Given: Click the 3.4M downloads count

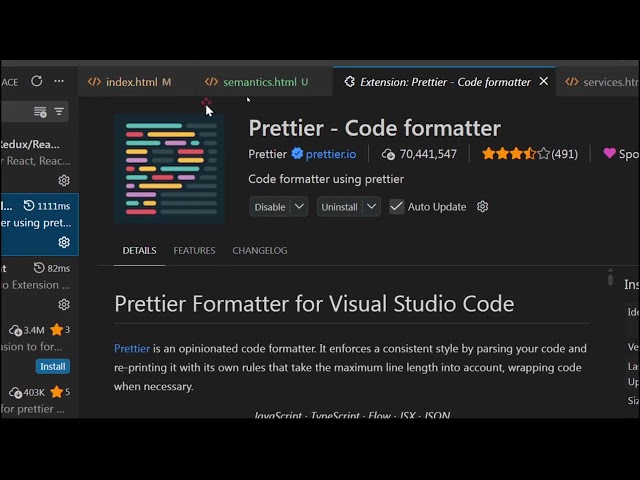Looking at the screenshot, I should 27,330.
